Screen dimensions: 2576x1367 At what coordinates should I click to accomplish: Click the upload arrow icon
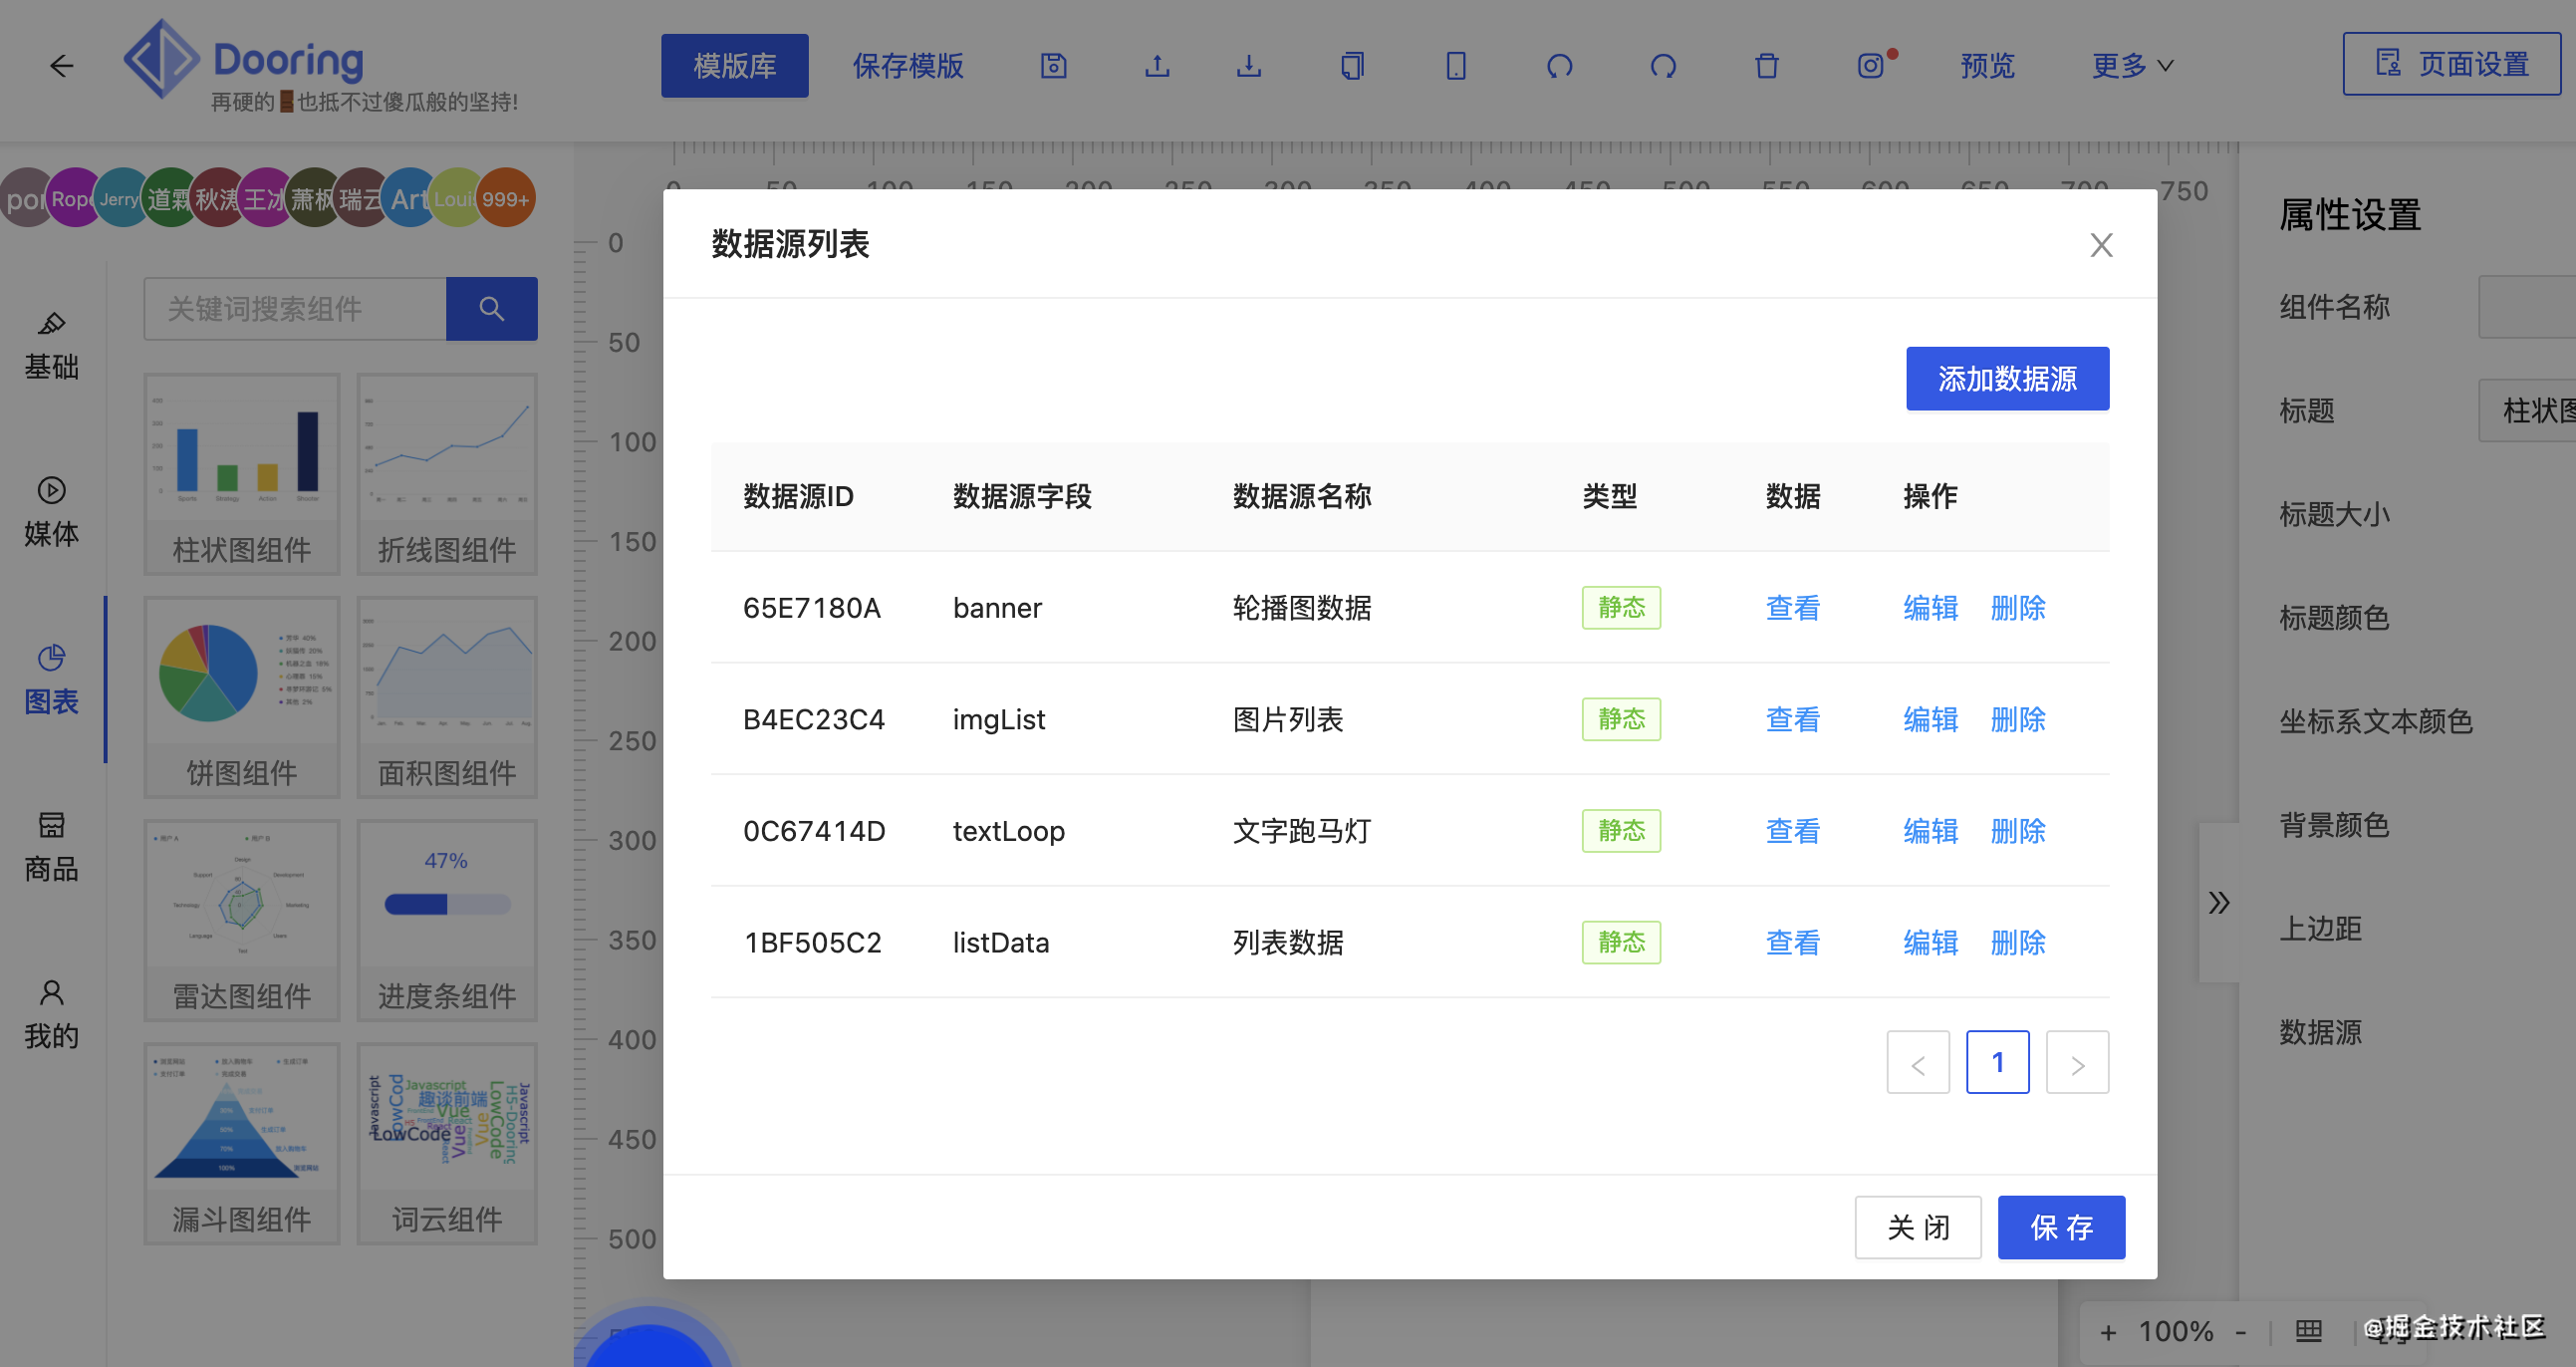(x=1157, y=66)
